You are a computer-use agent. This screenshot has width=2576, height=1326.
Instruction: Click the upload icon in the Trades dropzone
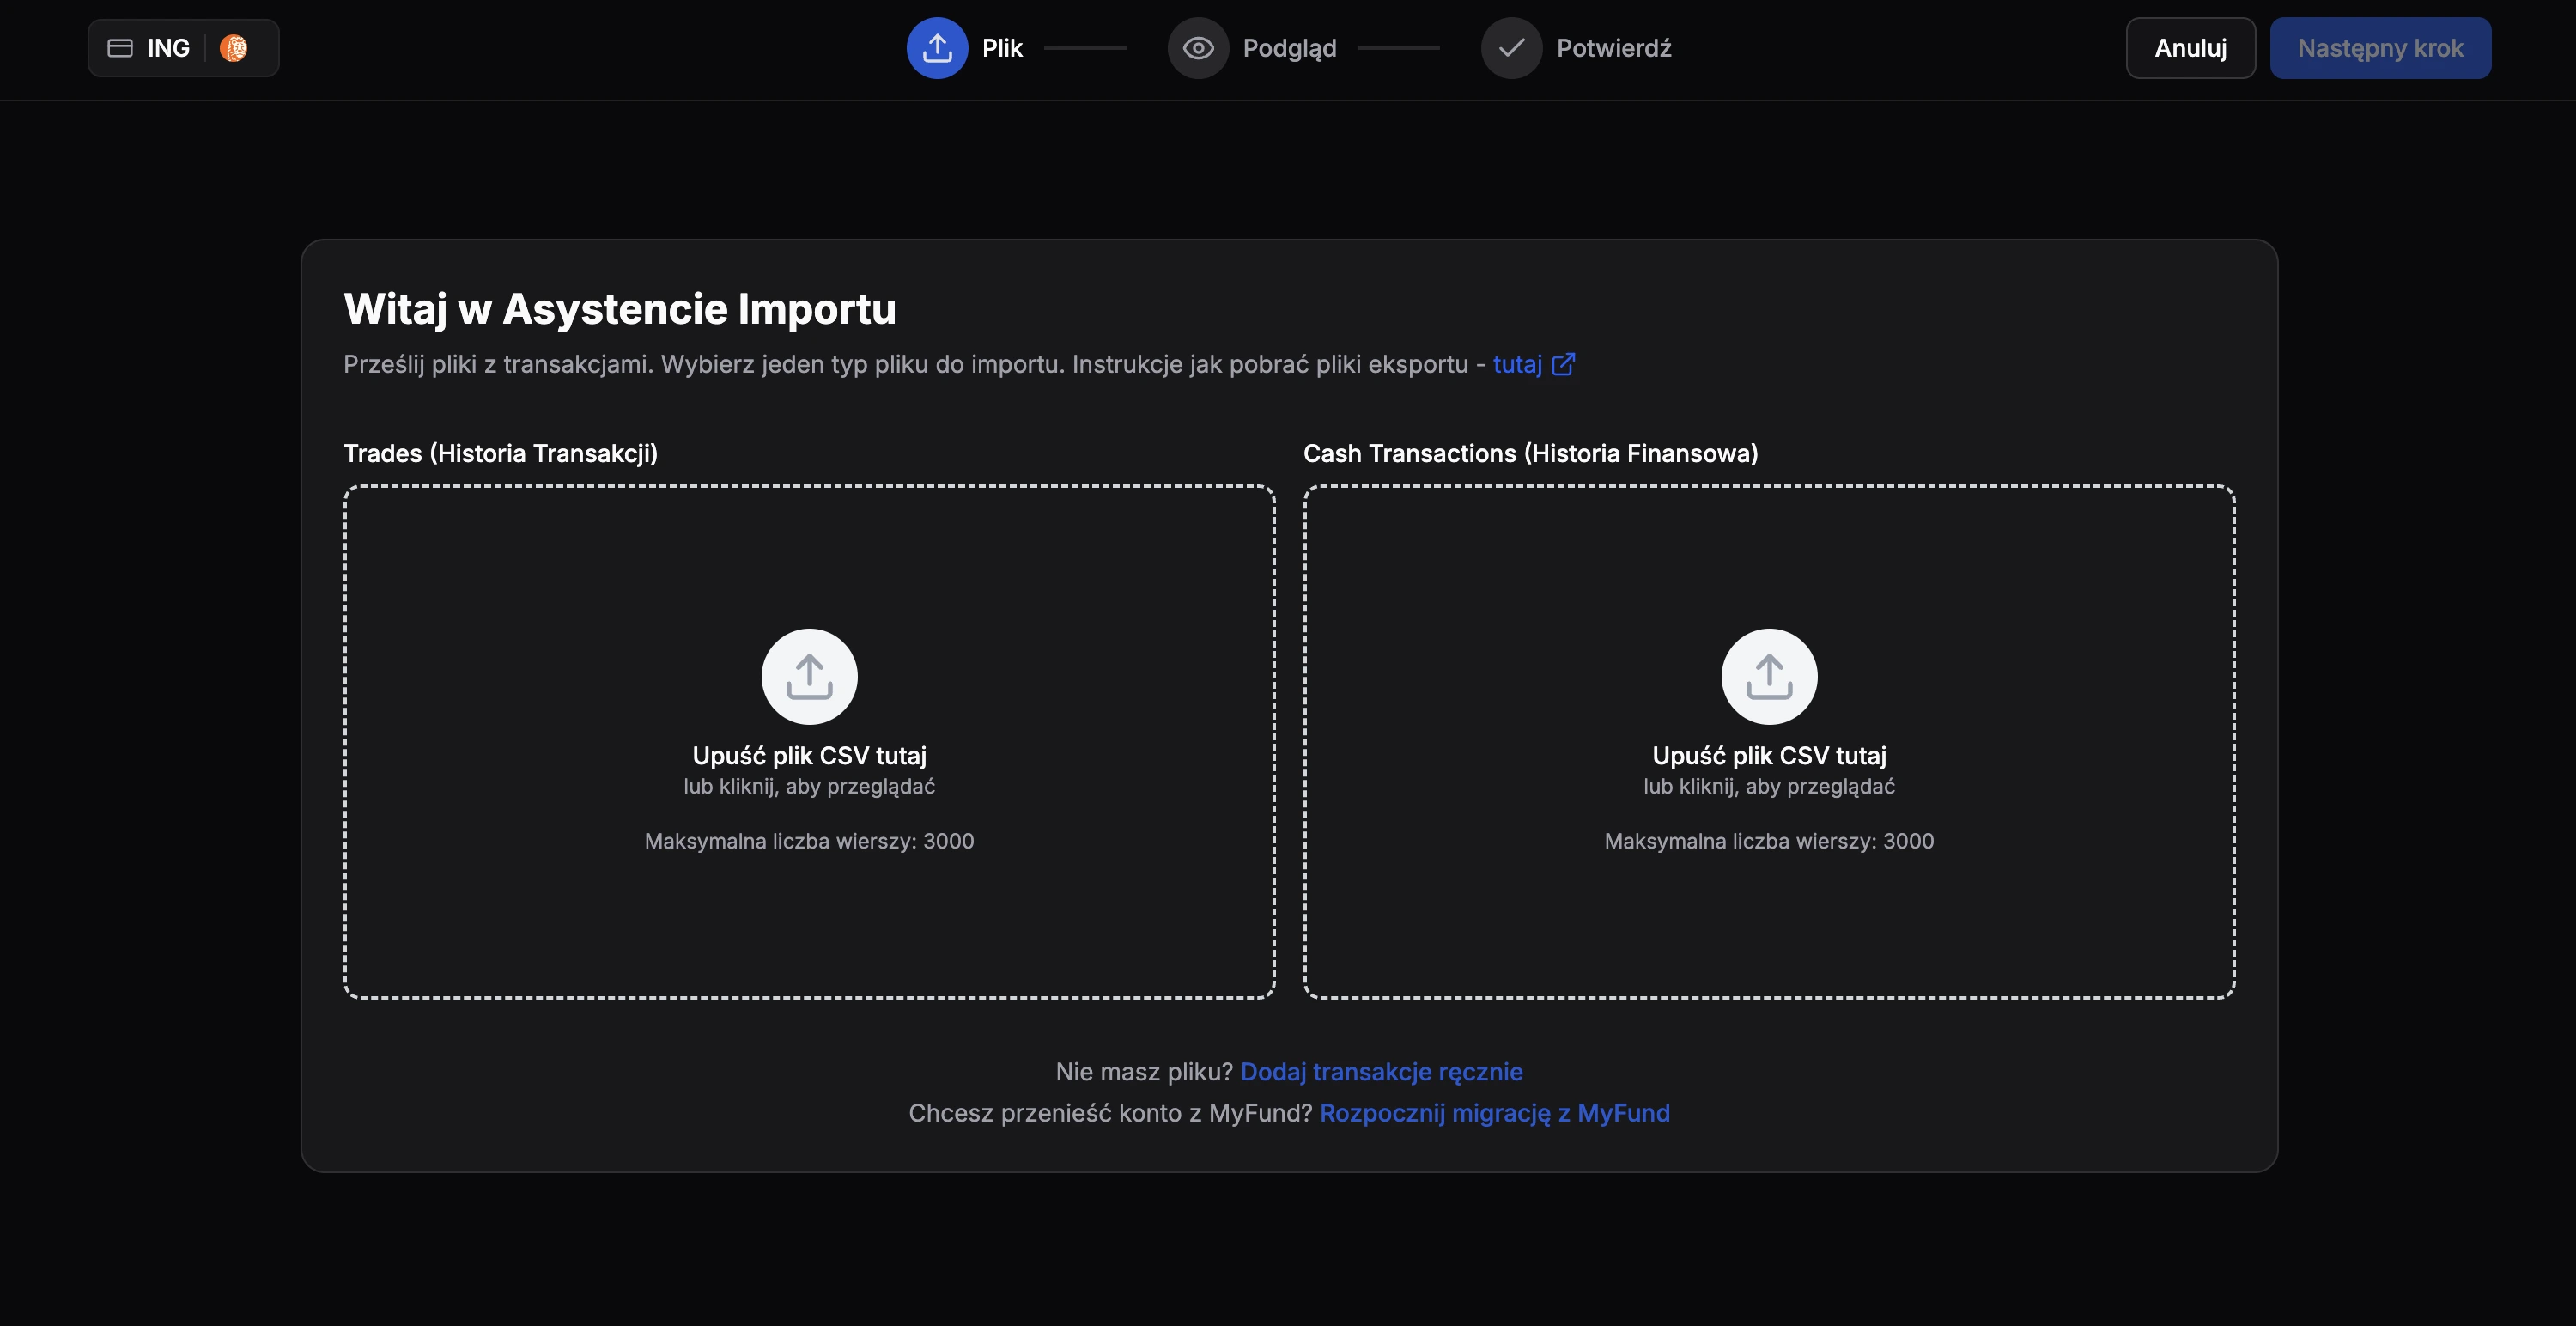coord(808,675)
